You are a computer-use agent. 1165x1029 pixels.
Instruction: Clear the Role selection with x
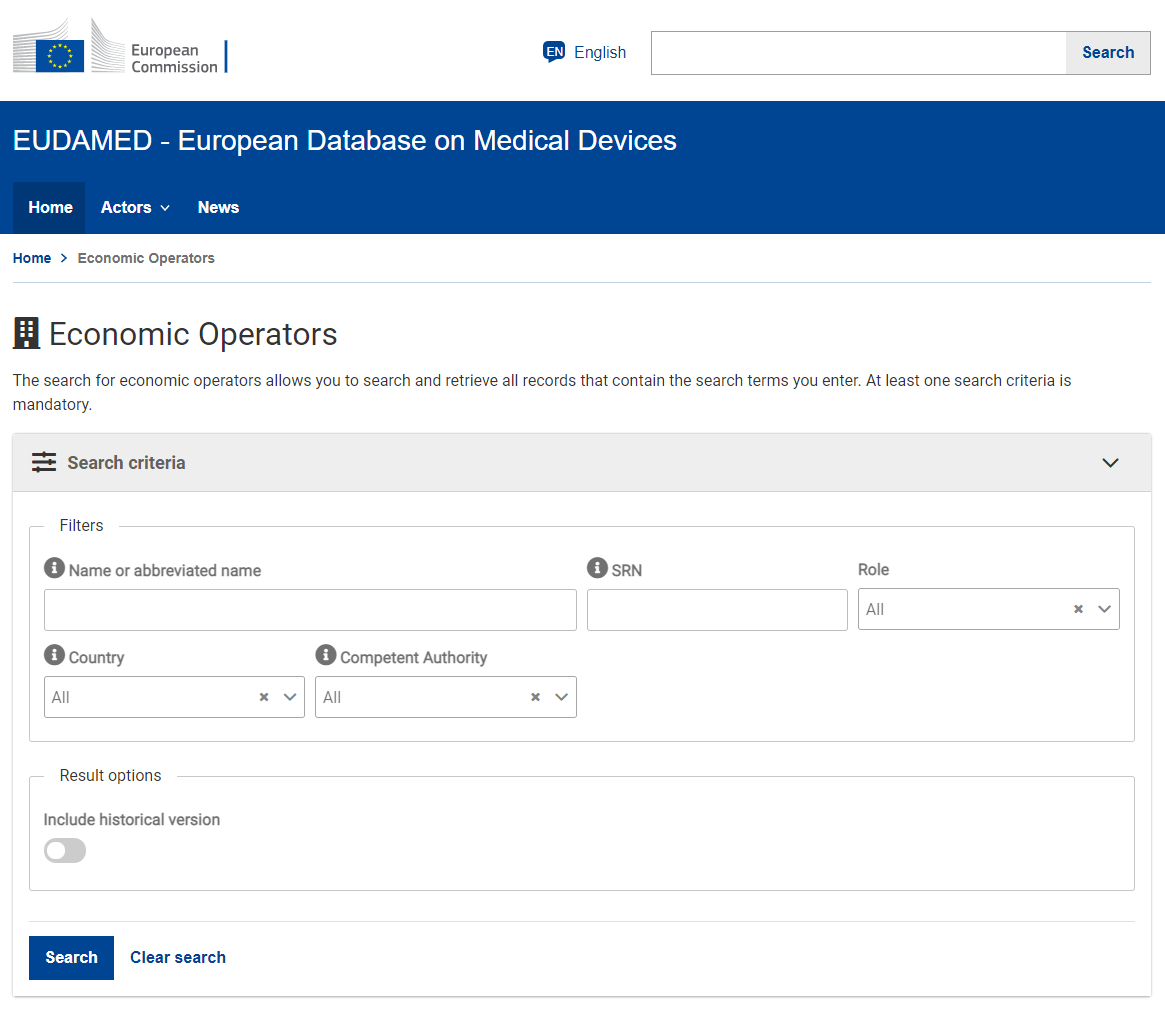point(1078,609)
